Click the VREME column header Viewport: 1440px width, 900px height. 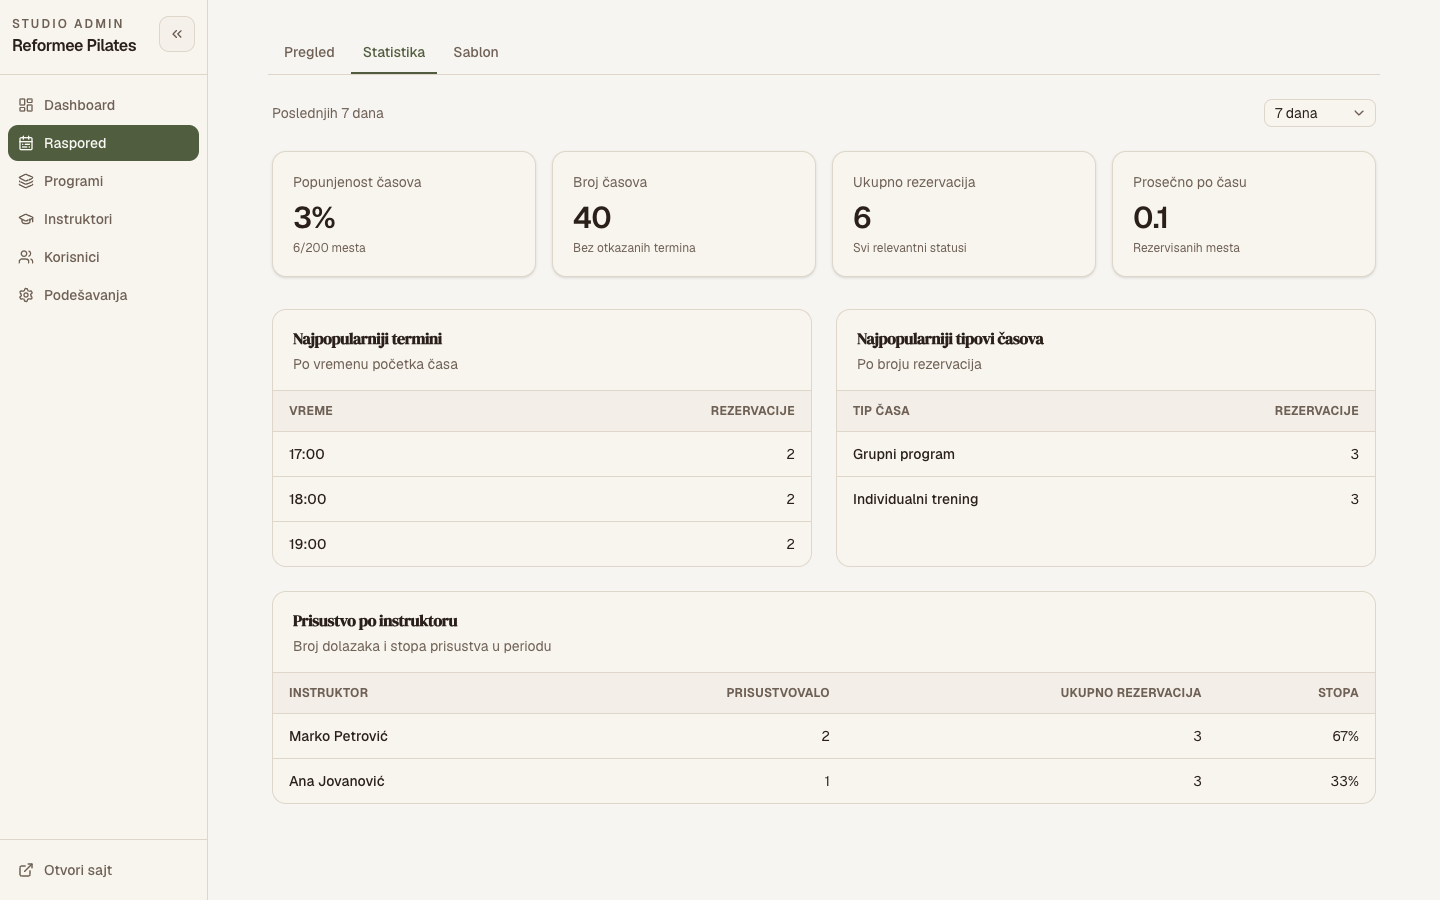click(311, 411)
